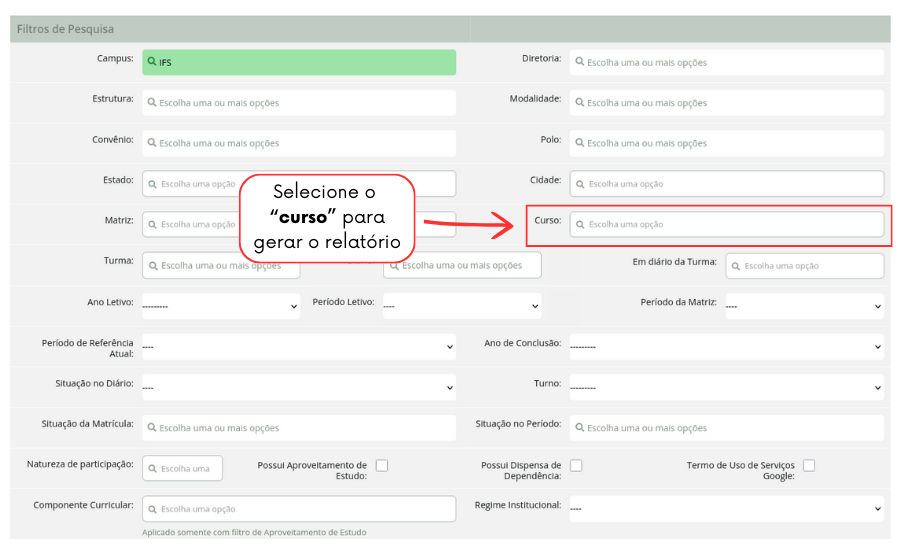900x550 pixels.
Task: Open the Turno dropdown list
Action: pos(726,387)
